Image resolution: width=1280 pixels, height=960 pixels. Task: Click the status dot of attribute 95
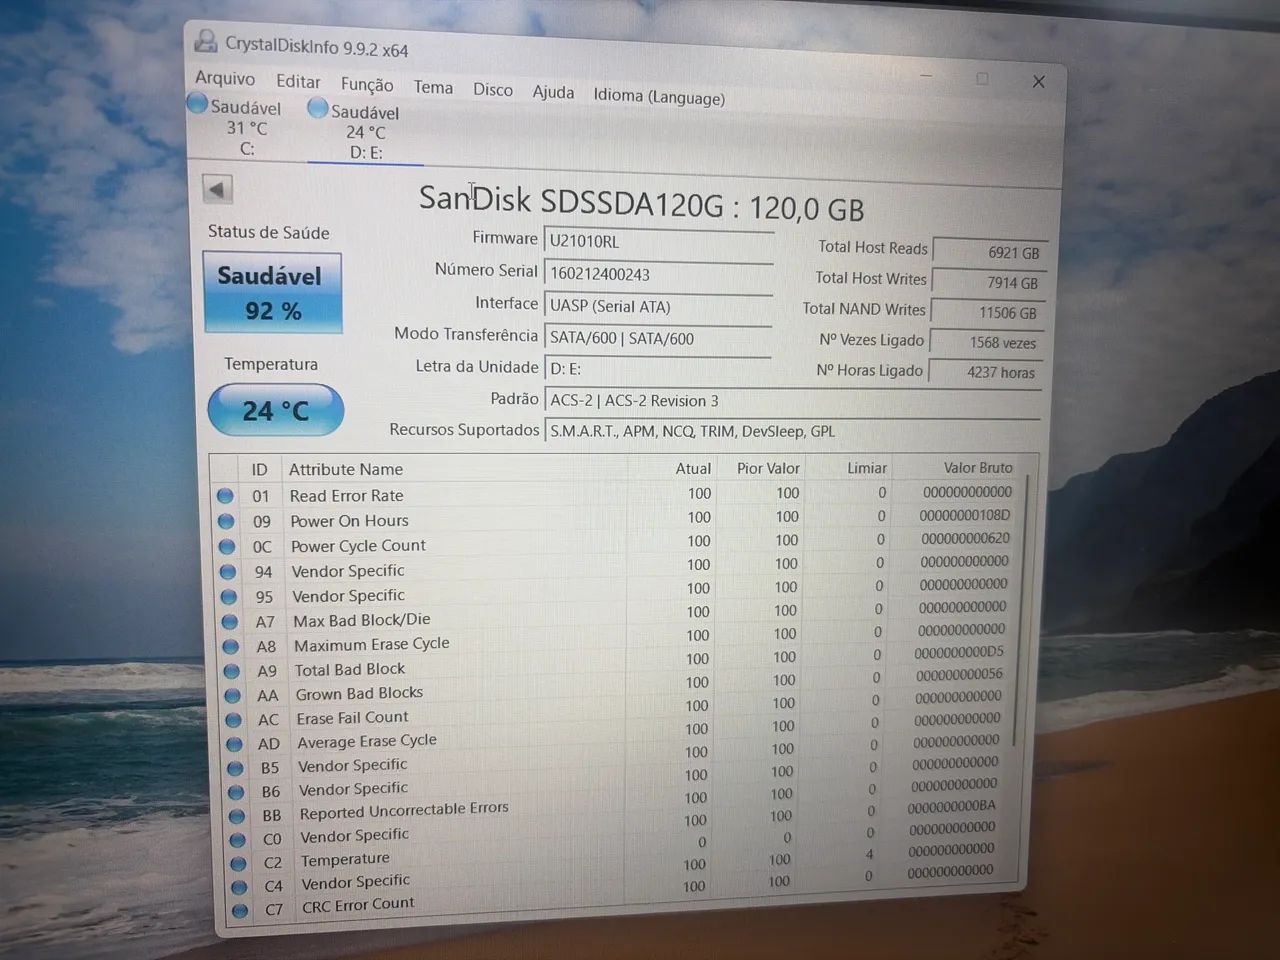point(229,597)
